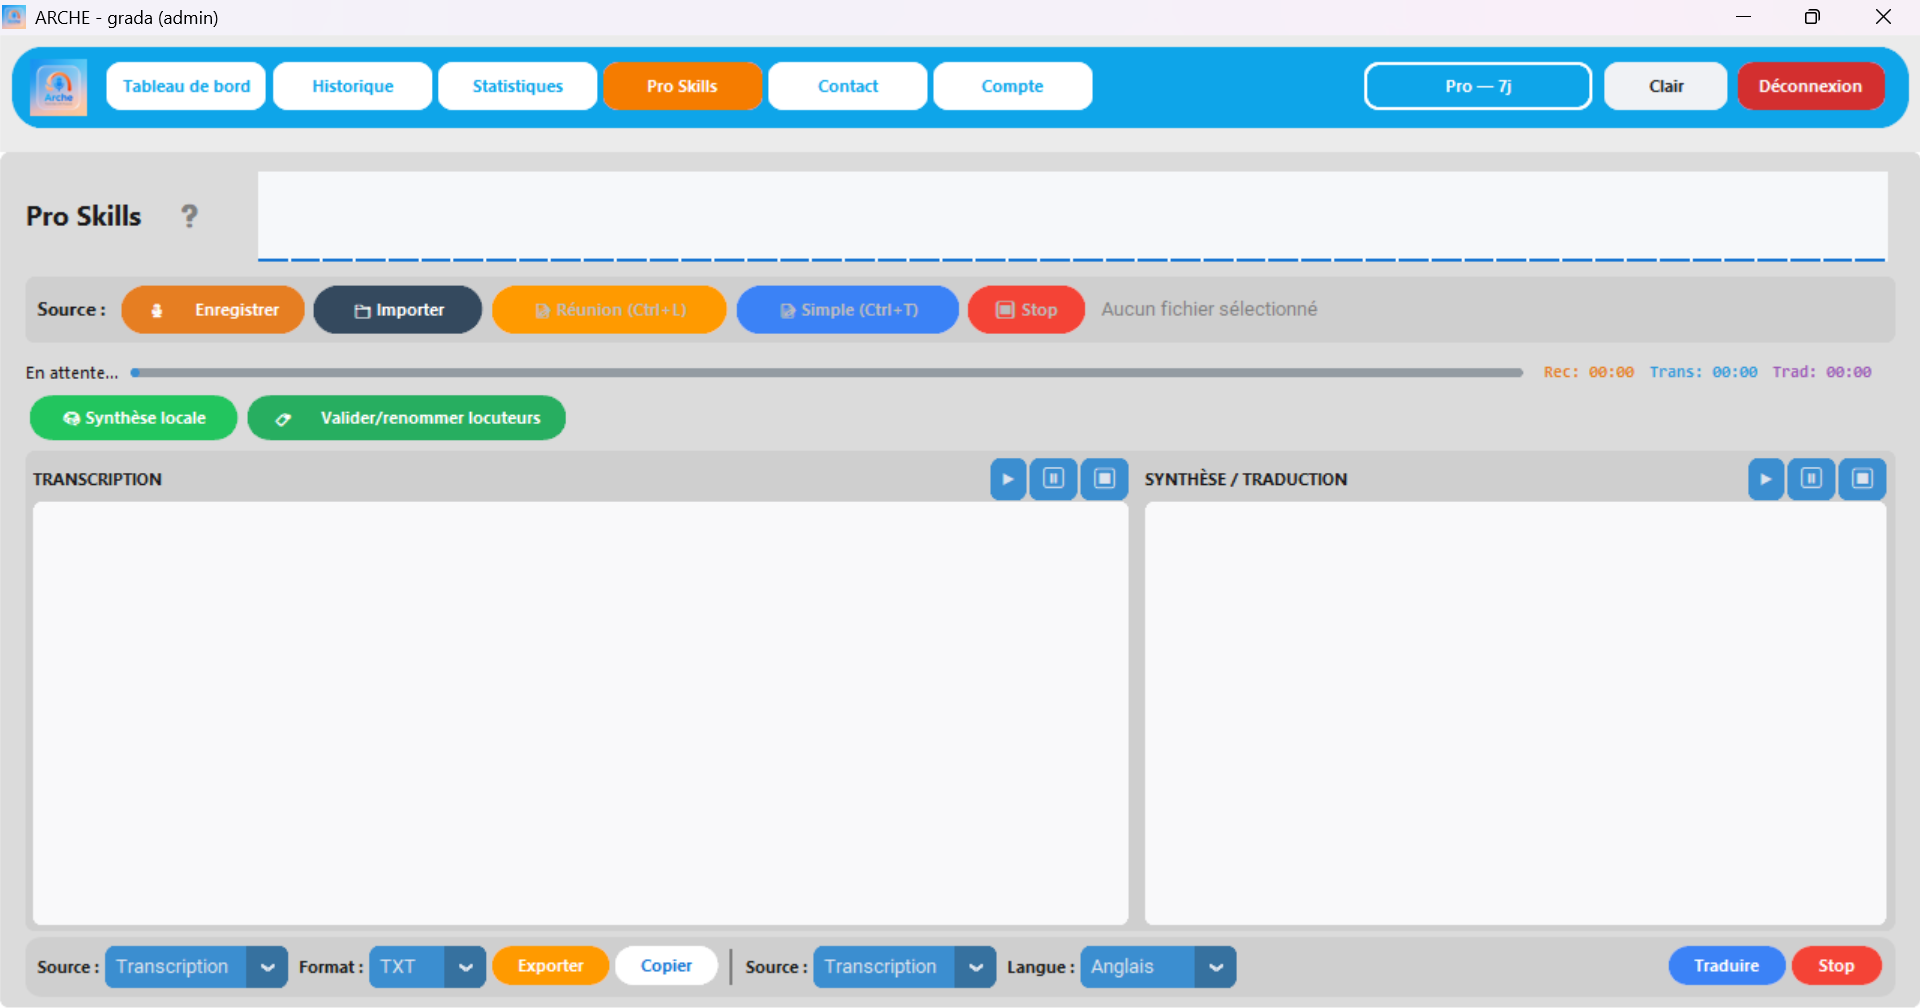The width and height of the screenshot is (1920, 1008).
Task: Stop the source processing
Action: pyautogui.click(x=1026, y=310)
